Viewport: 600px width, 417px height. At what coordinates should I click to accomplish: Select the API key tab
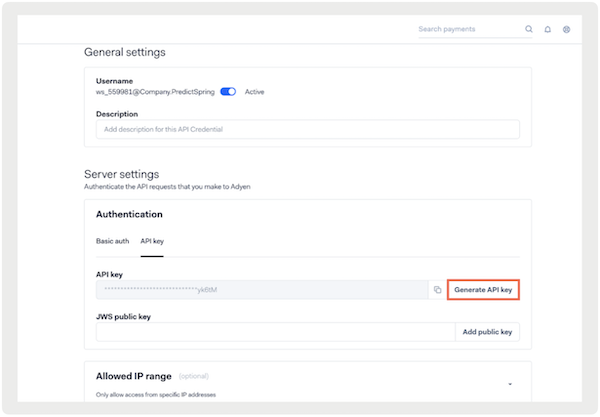coord(152,241)
